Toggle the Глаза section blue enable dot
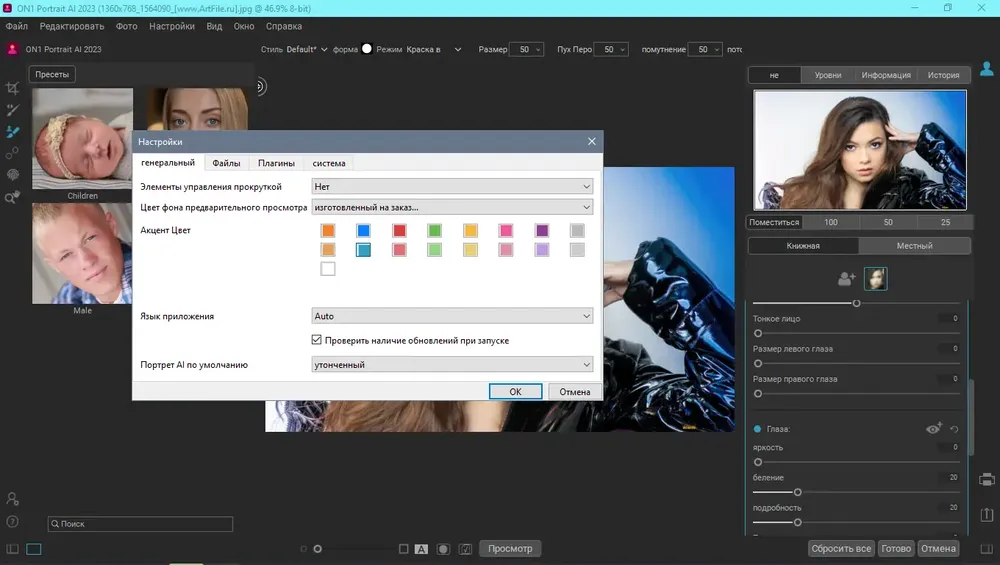Screen dimensions: 1000x565 (x=758, y=429)
